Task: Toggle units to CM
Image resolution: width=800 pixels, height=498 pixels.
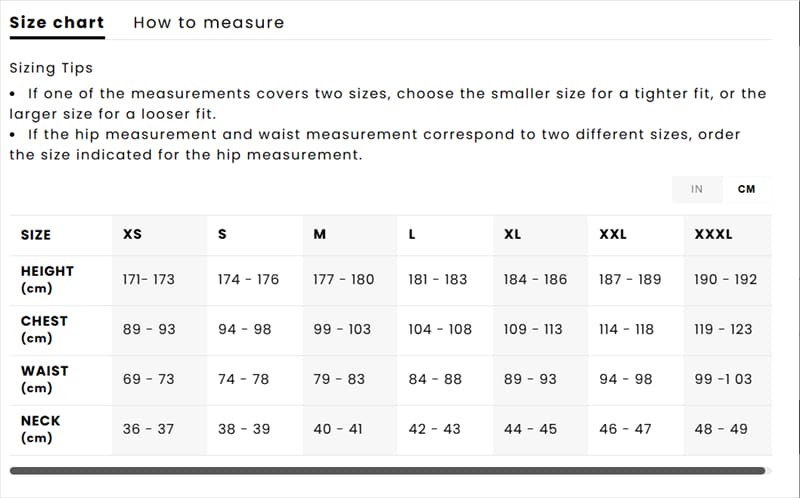Action: (746, 189)
